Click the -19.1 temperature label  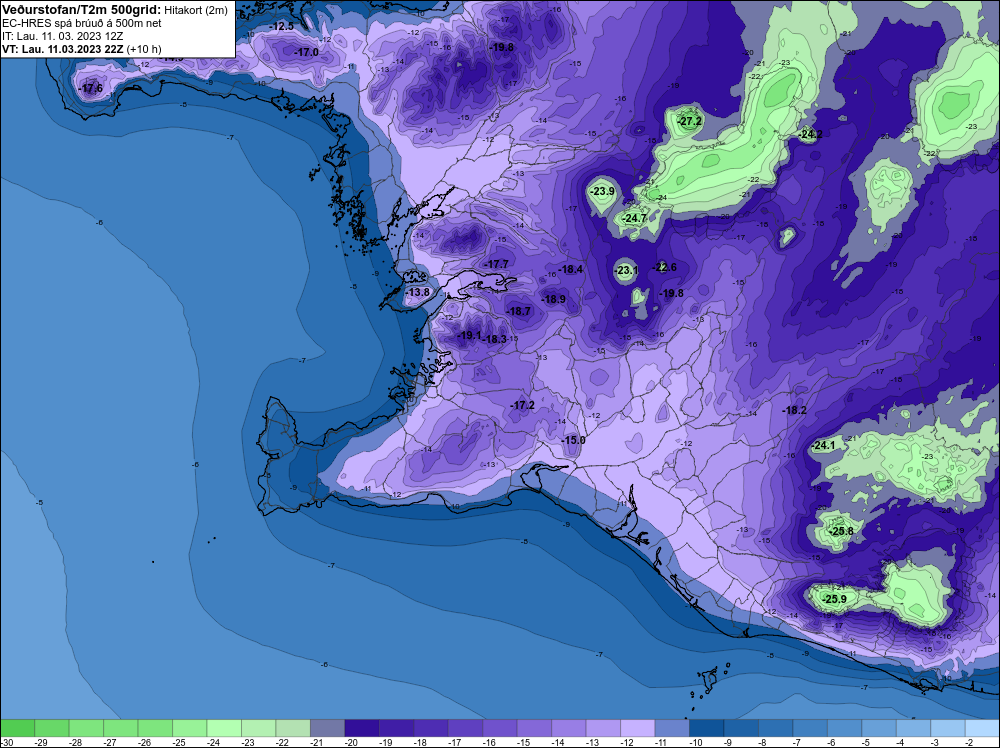pyautogui.click(x=469, y=335)
